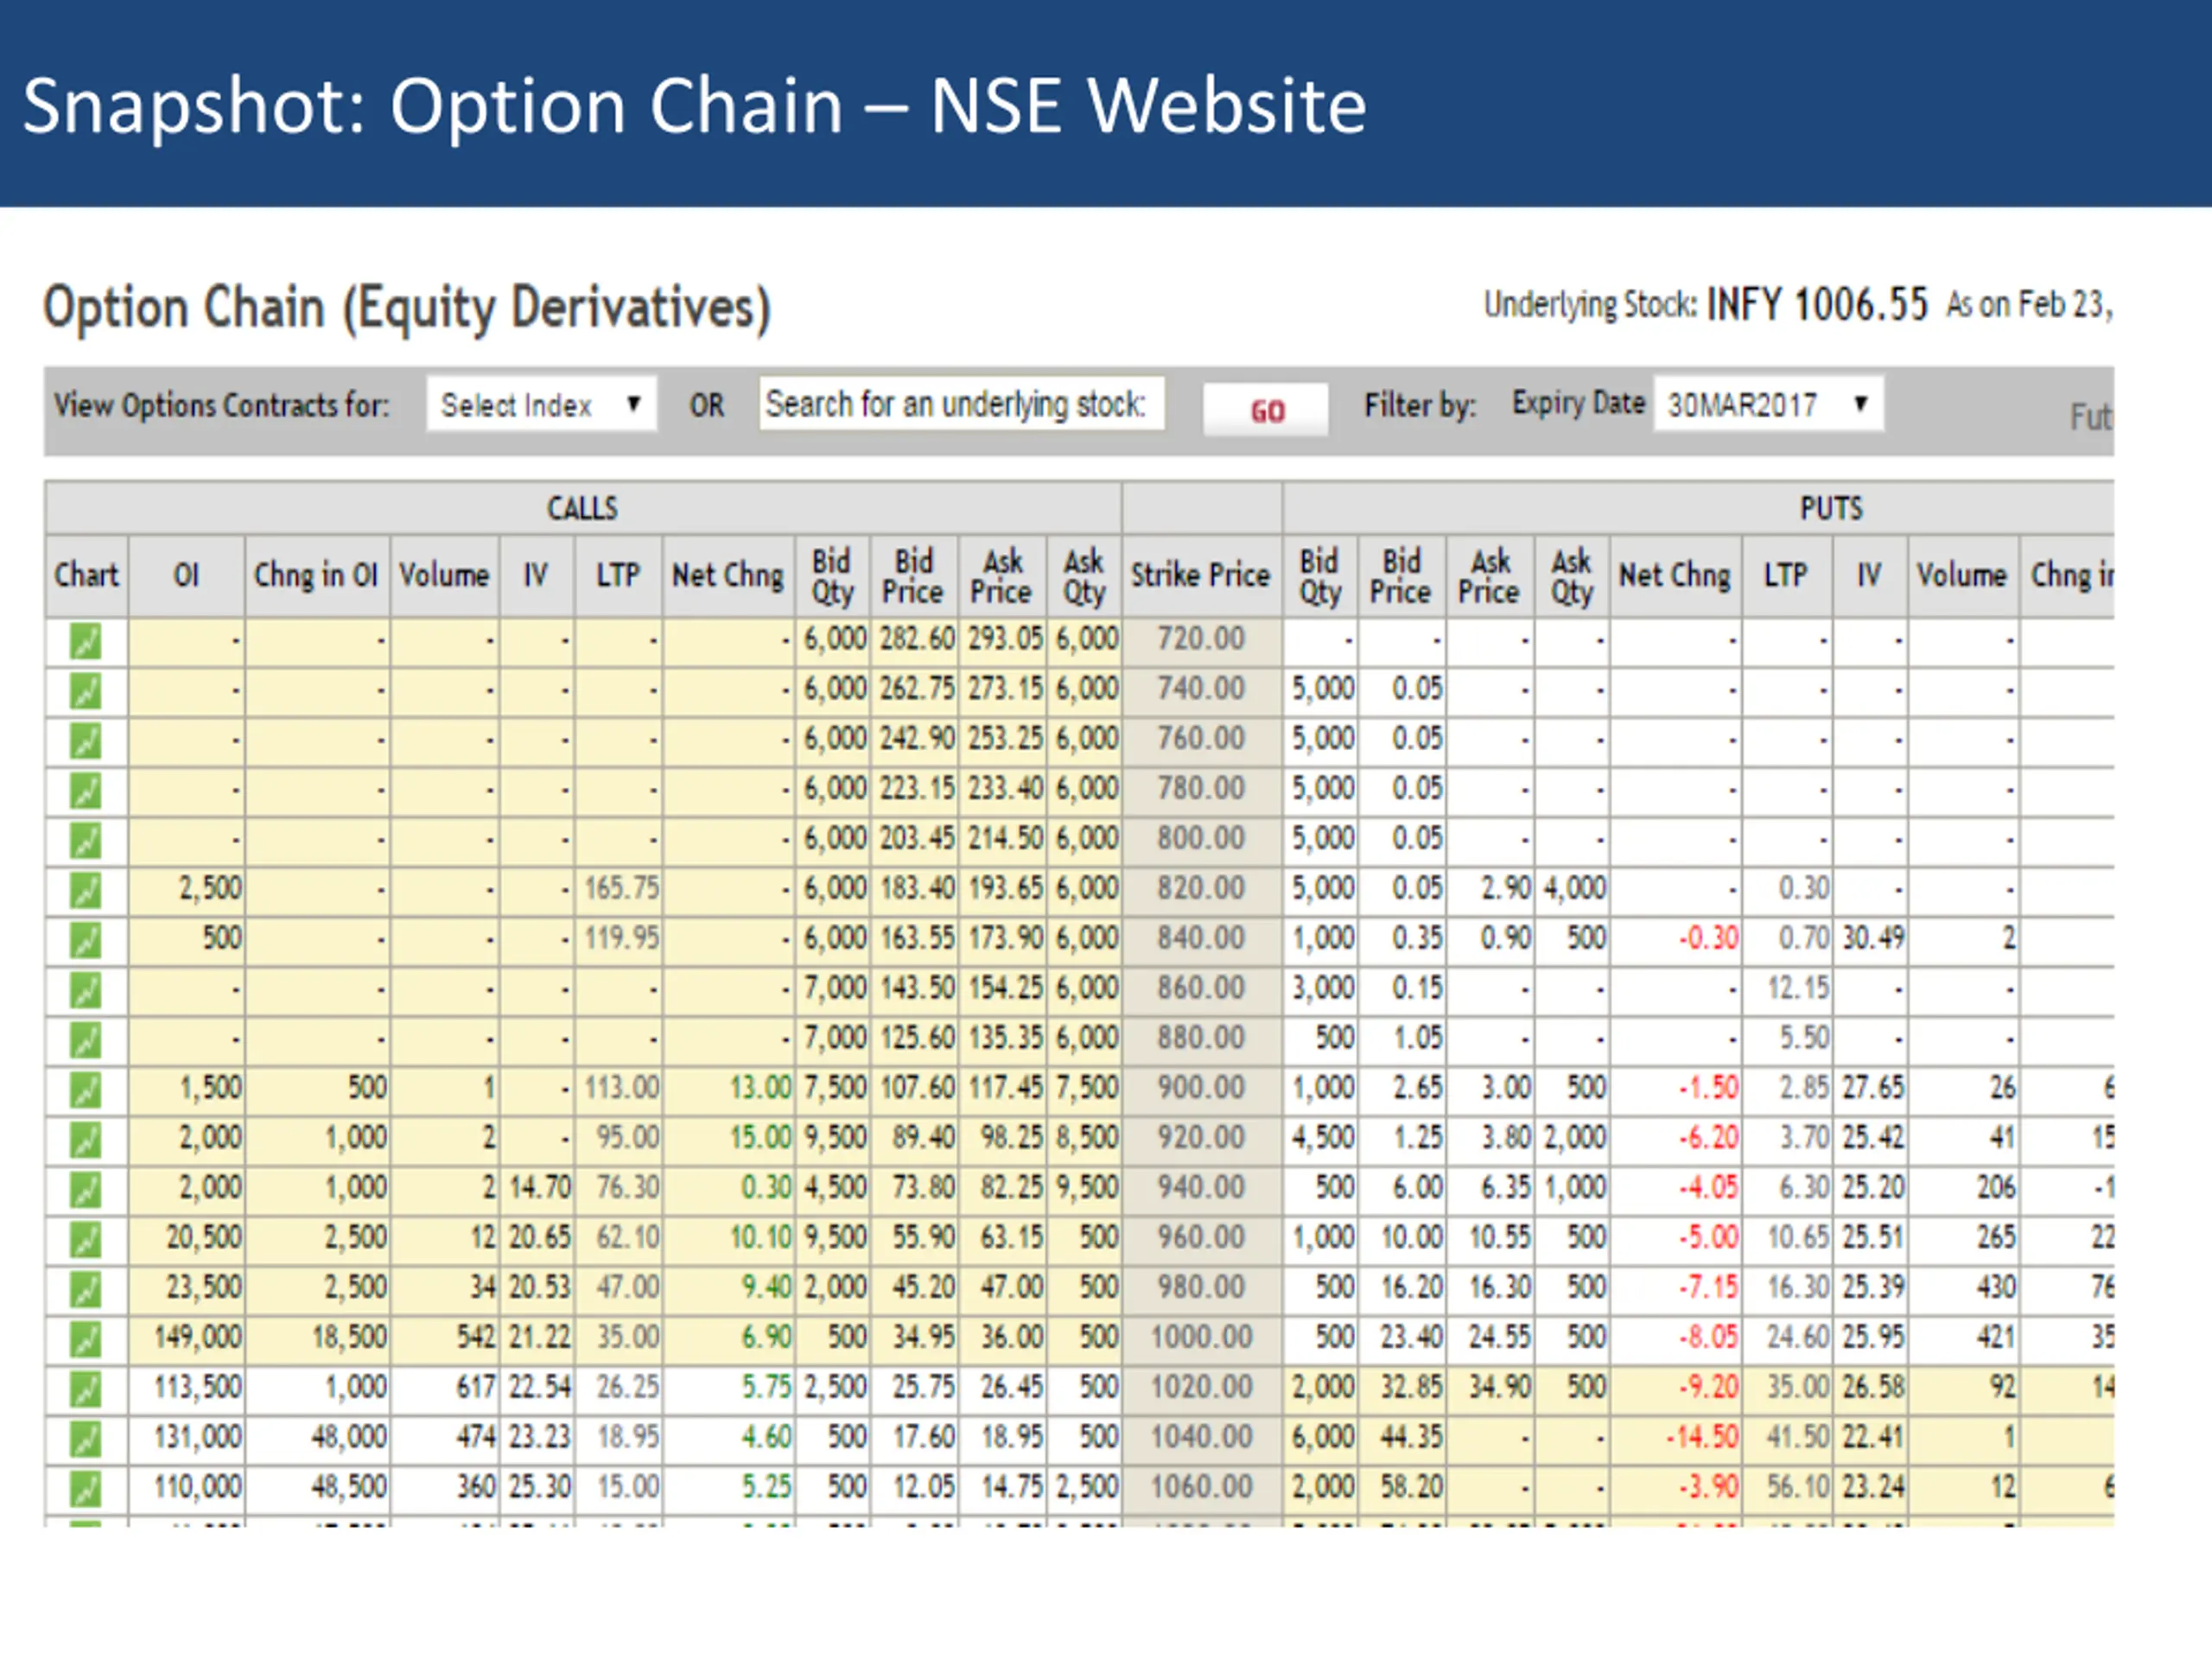Viewport: 2212px width, 1659px height.
Task: Click chart icon in 900.00 strike row
Action: (85, 1090)
